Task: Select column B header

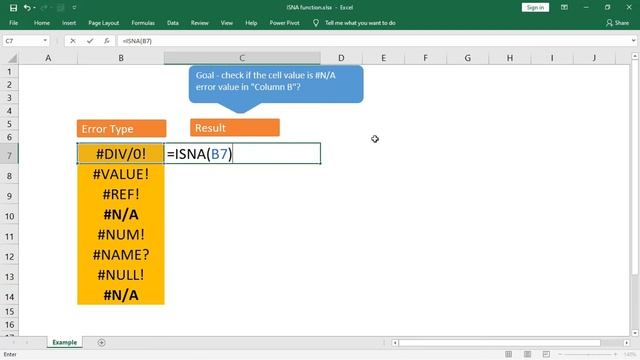Action: [x=121, y=58]
